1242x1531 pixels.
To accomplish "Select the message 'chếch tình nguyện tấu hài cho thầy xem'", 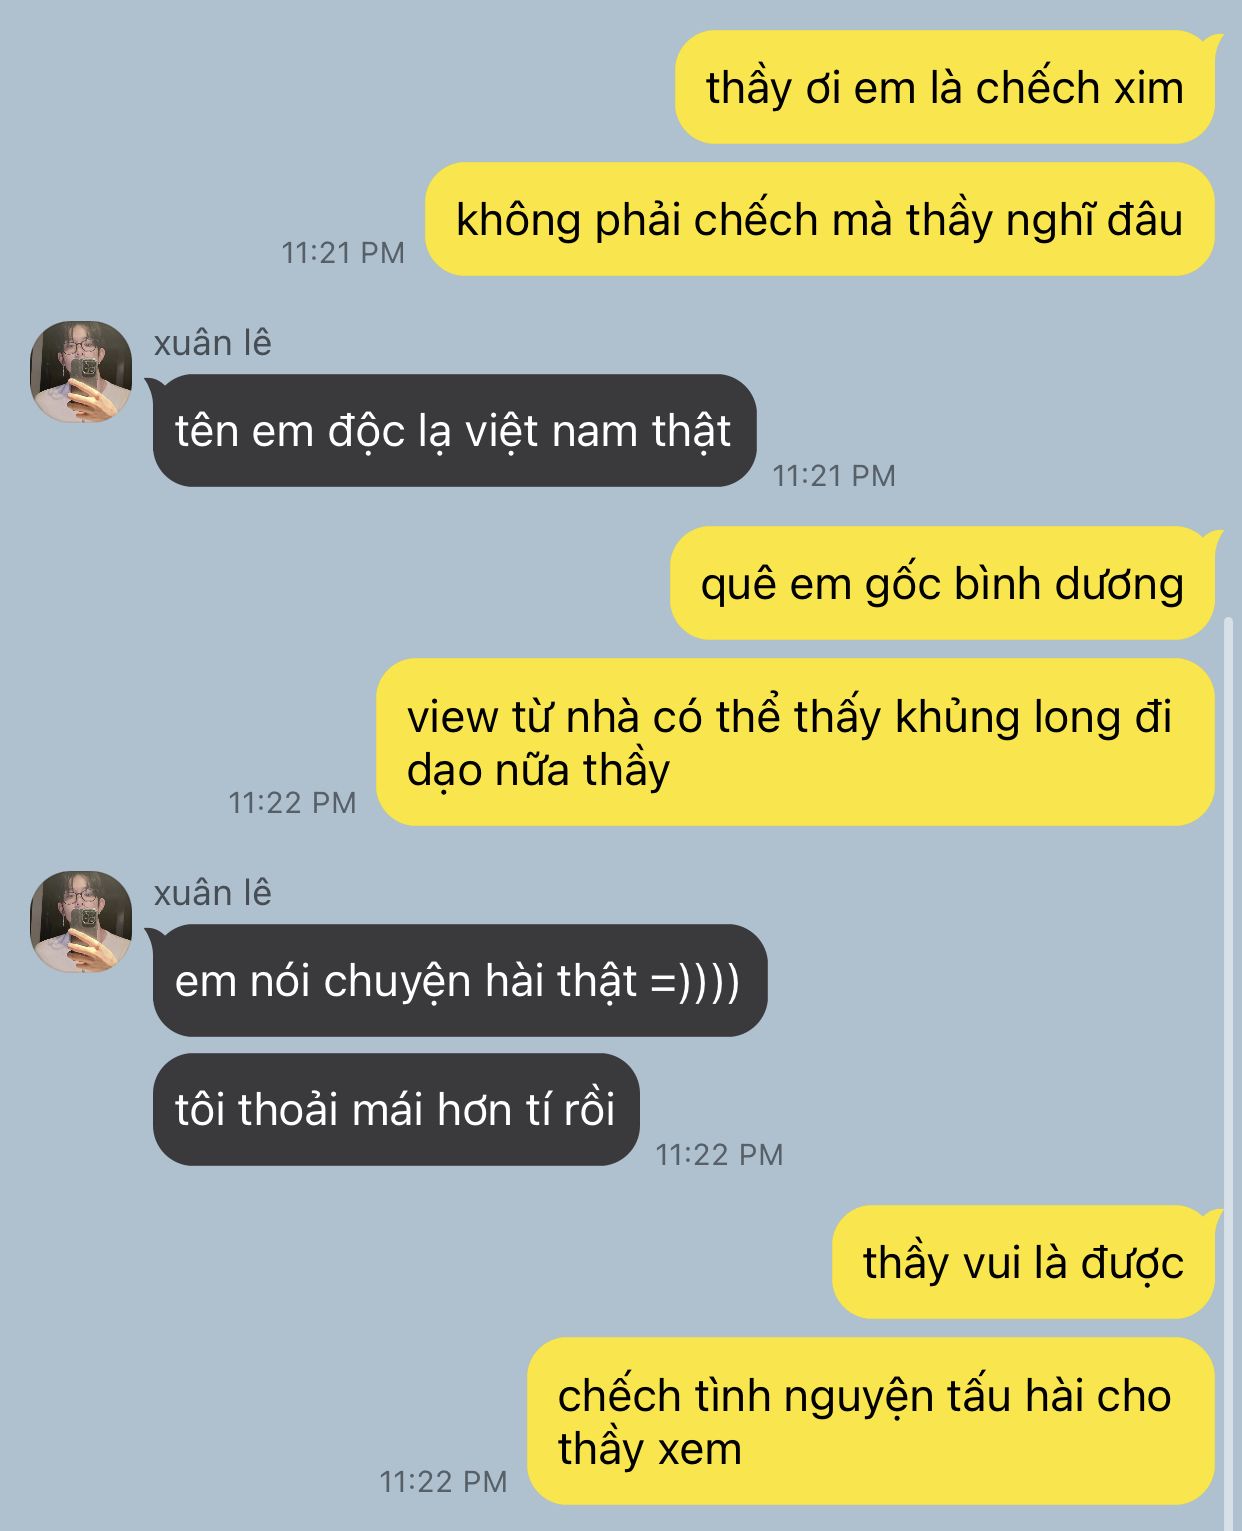I will (x=871, y=1421).
